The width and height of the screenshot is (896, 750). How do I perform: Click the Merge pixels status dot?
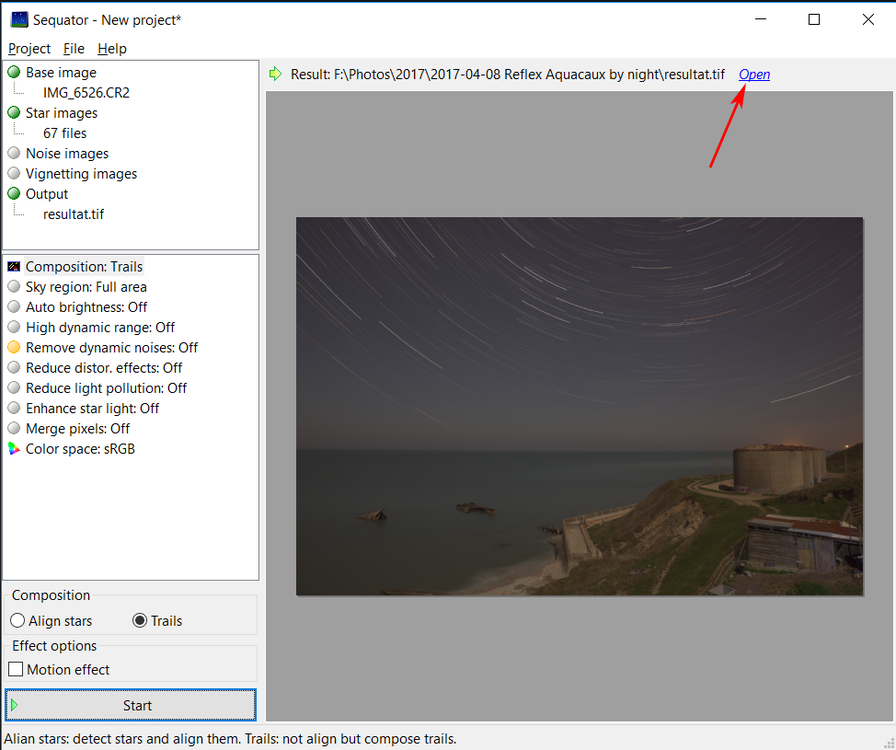coord(14,428)
